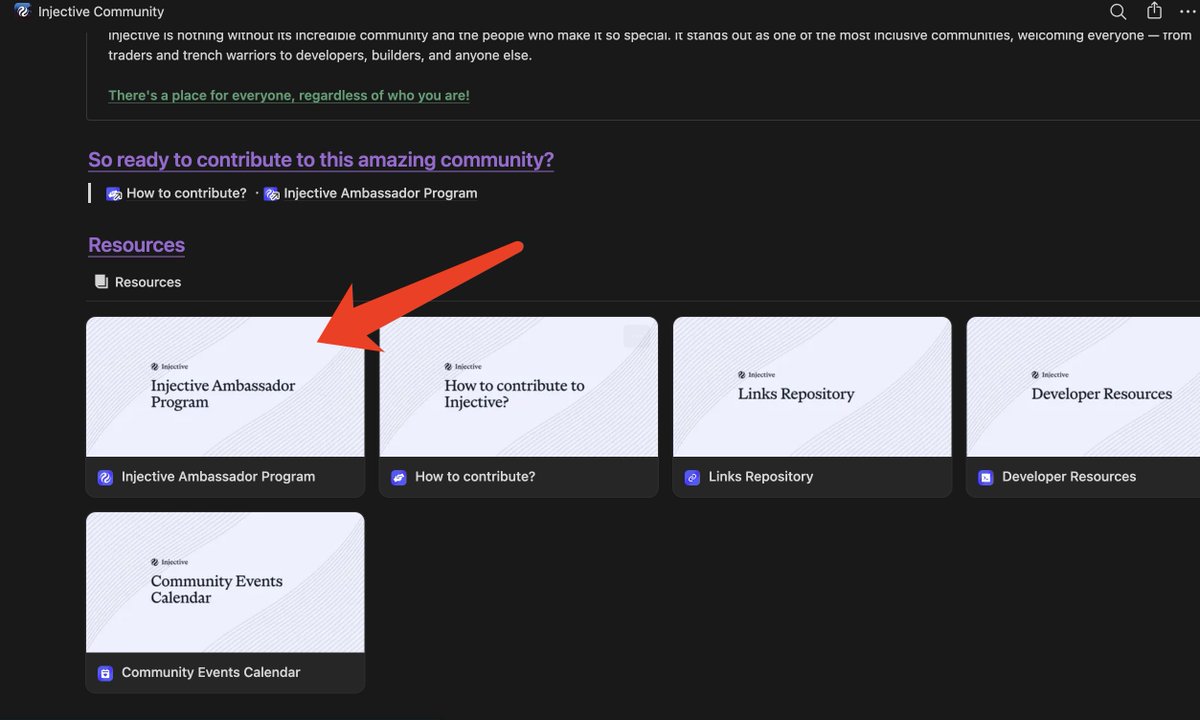Click the 'So ready to contribute' heading link

point(321,160)
